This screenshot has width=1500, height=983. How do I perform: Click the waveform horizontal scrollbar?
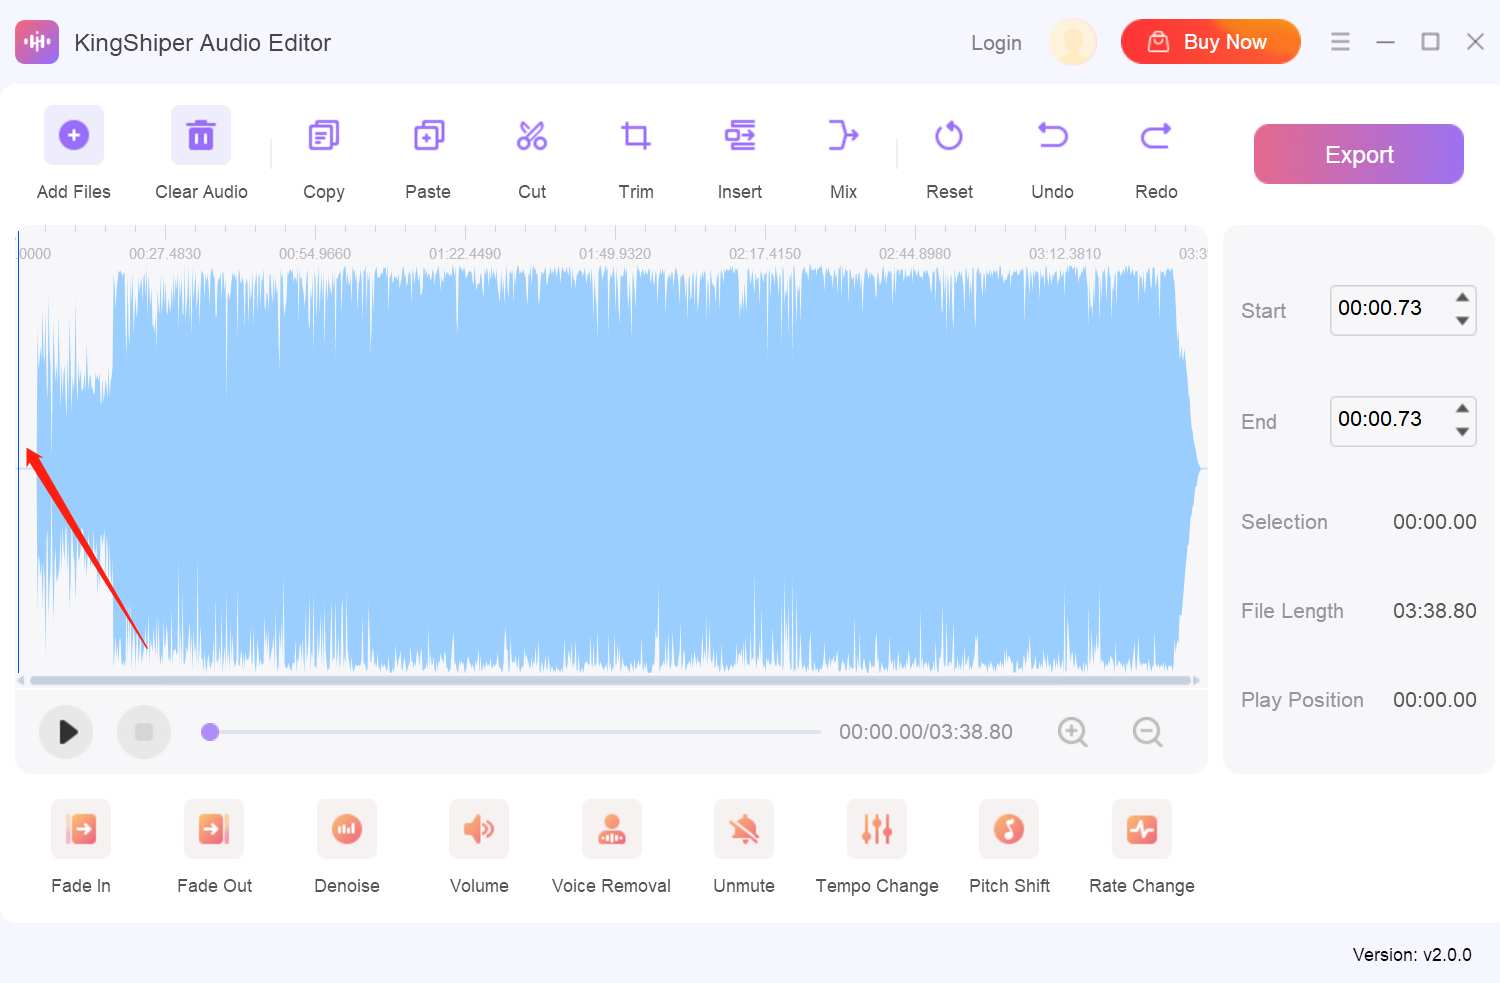610,681
